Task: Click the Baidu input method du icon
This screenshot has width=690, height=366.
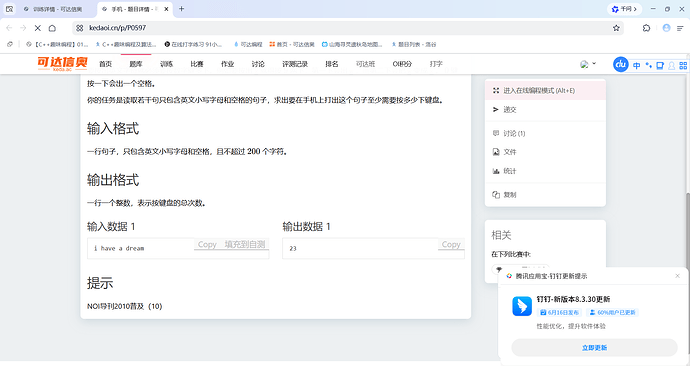Action: point(620,64)
